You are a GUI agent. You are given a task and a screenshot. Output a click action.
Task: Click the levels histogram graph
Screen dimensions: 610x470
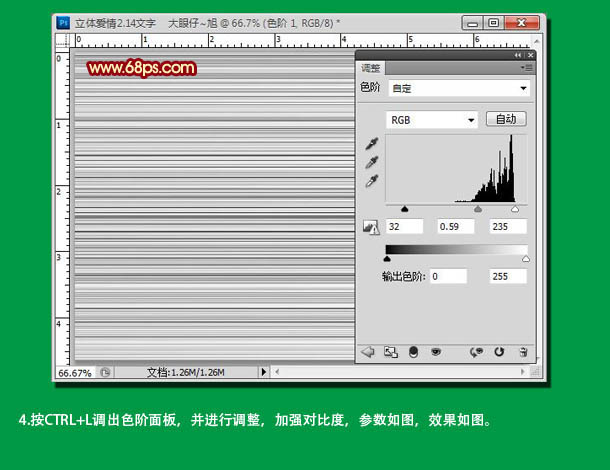[x=456, y=168]
